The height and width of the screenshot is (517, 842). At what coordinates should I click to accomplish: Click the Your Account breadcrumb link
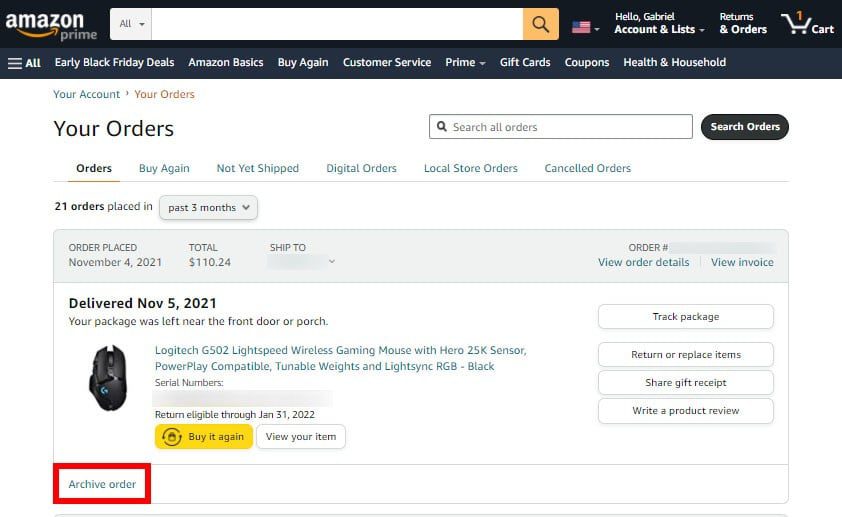click(x=86, y=94)
